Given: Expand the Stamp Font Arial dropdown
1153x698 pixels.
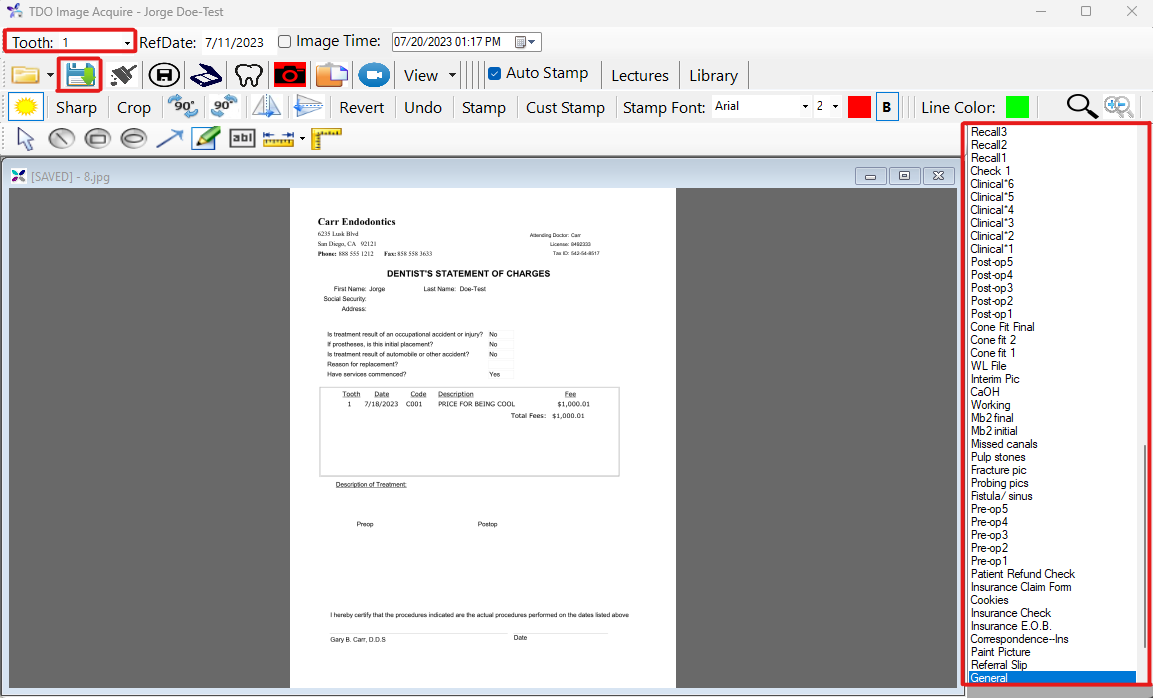Looking at the screenshot, I should [805, 107].
